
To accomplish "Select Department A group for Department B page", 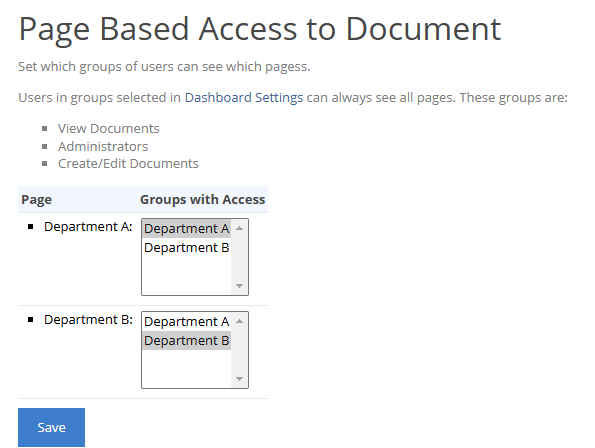I will click(x=186, y=321).
